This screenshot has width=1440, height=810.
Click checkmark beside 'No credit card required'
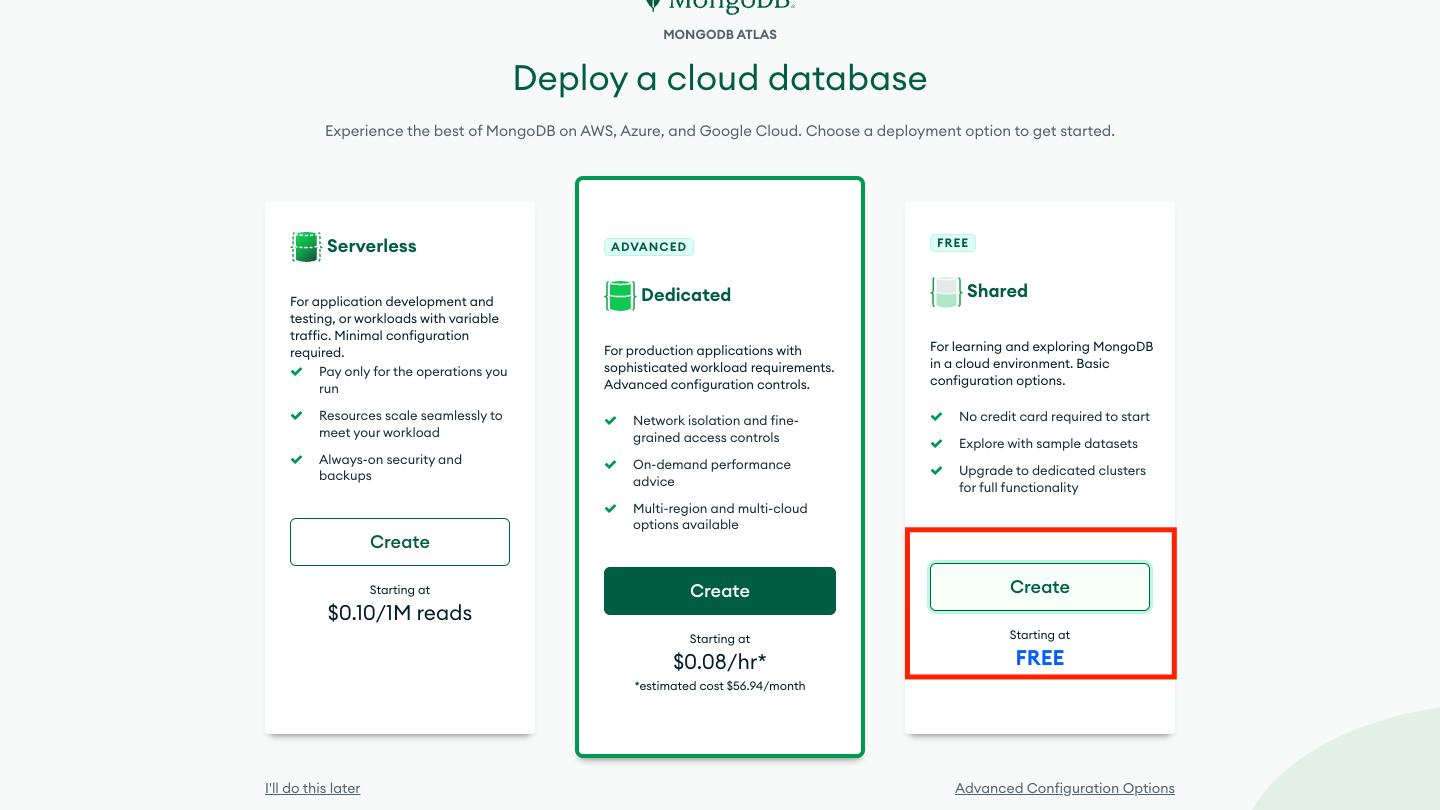click(x=937, y=417)
